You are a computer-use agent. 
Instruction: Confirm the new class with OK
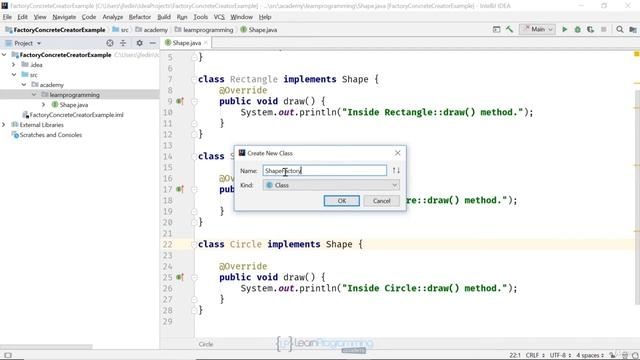click(x=342, y=201)
